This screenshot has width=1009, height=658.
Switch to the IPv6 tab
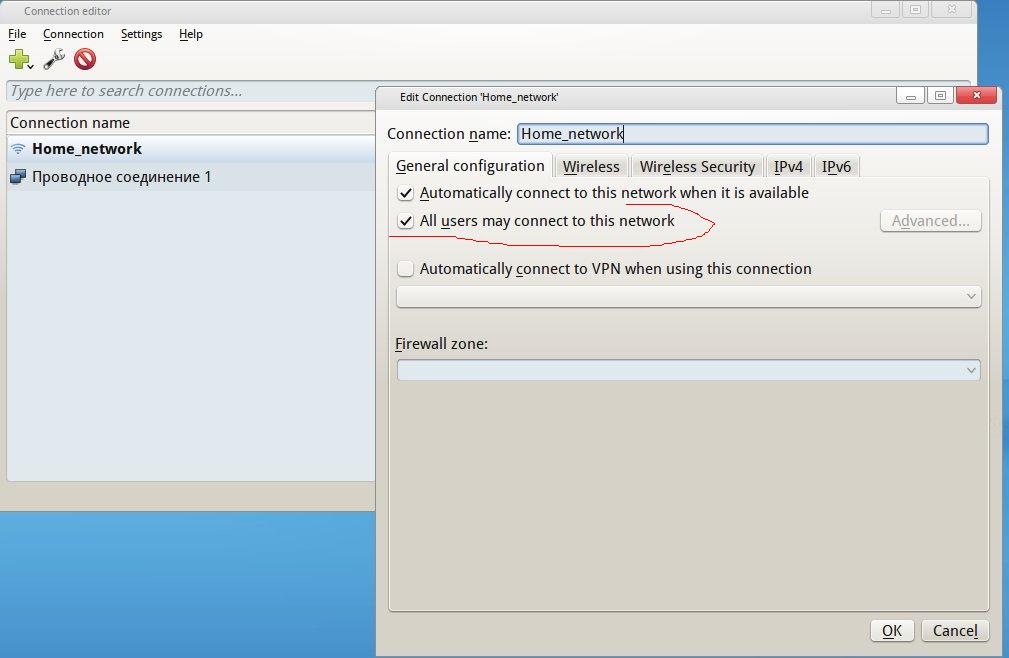[x=836, y=167]
